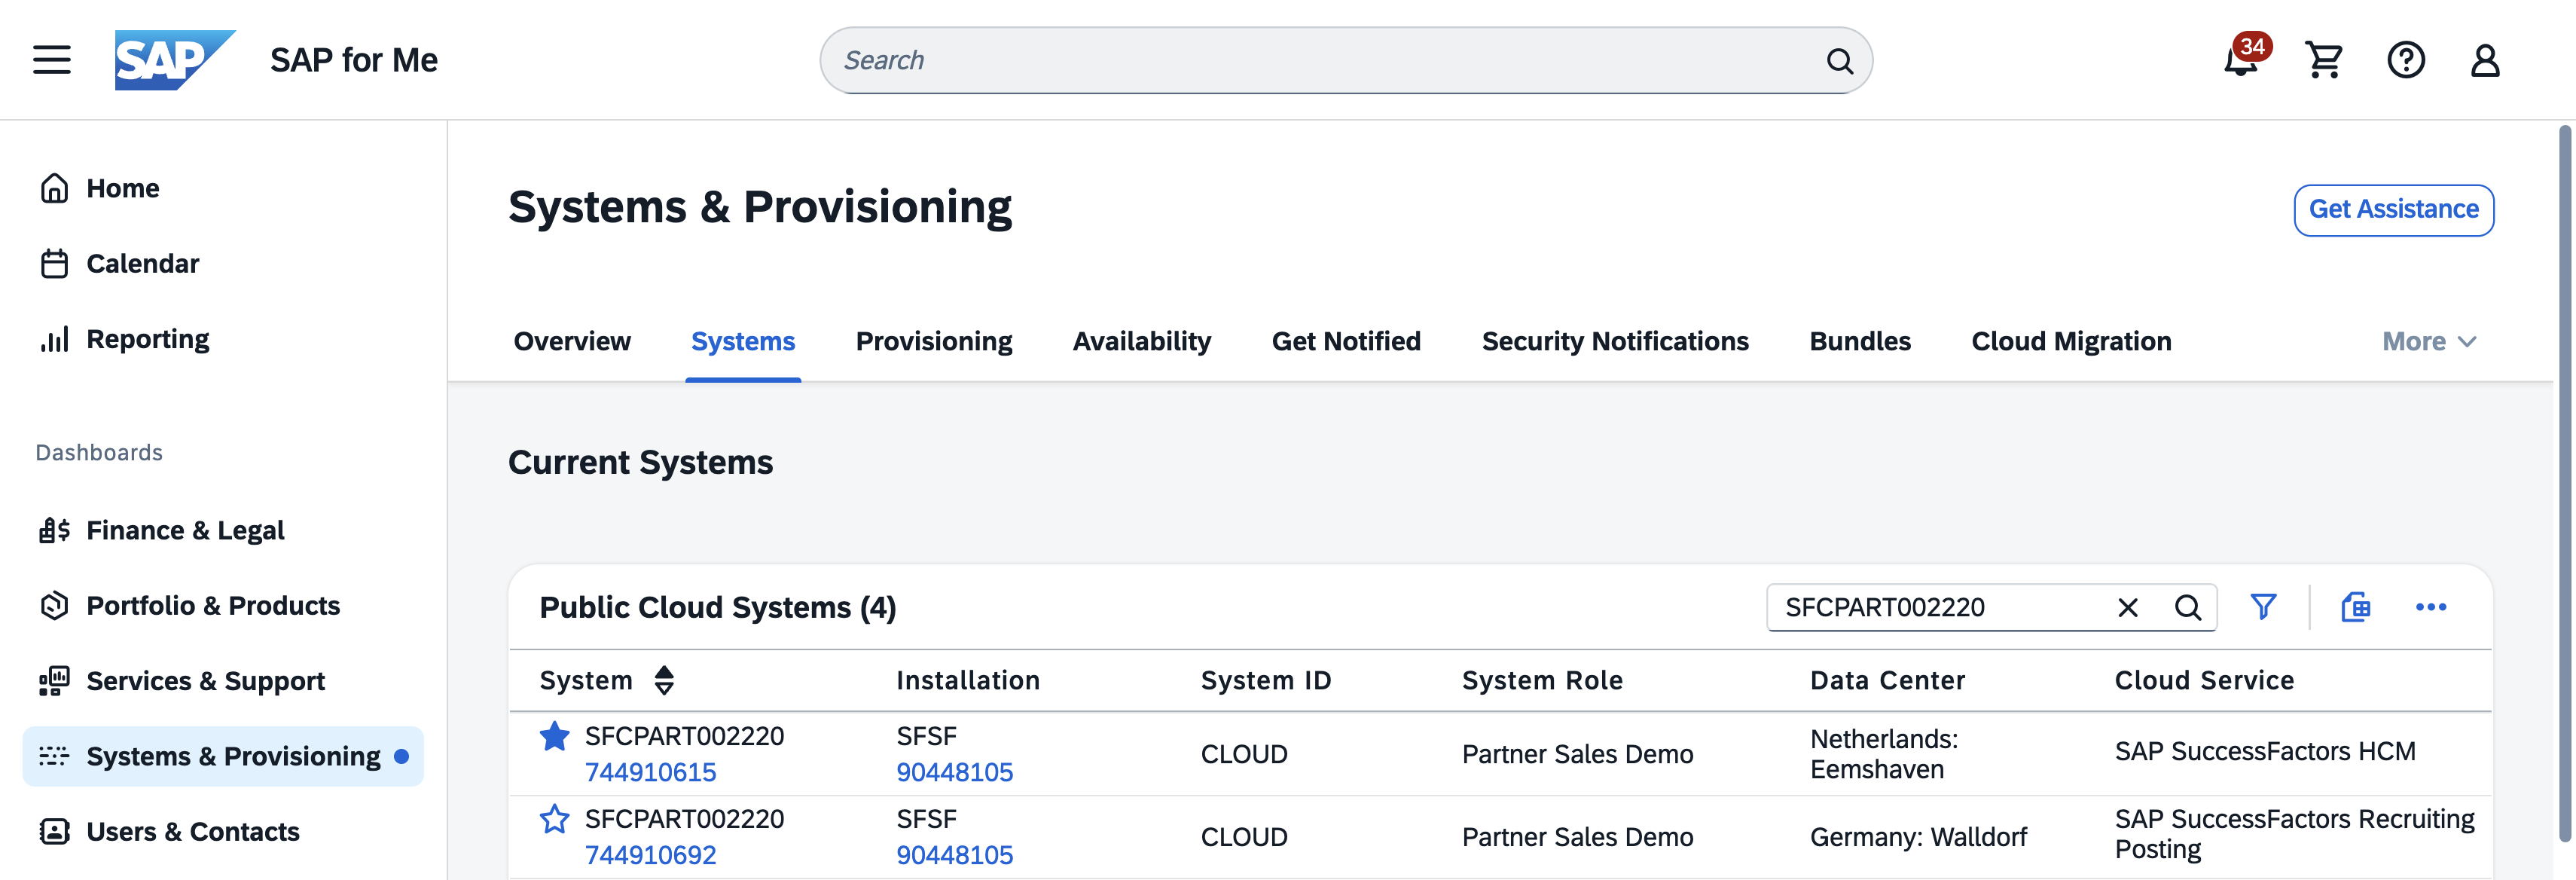Open installation link 90448105

click(955, 772)
